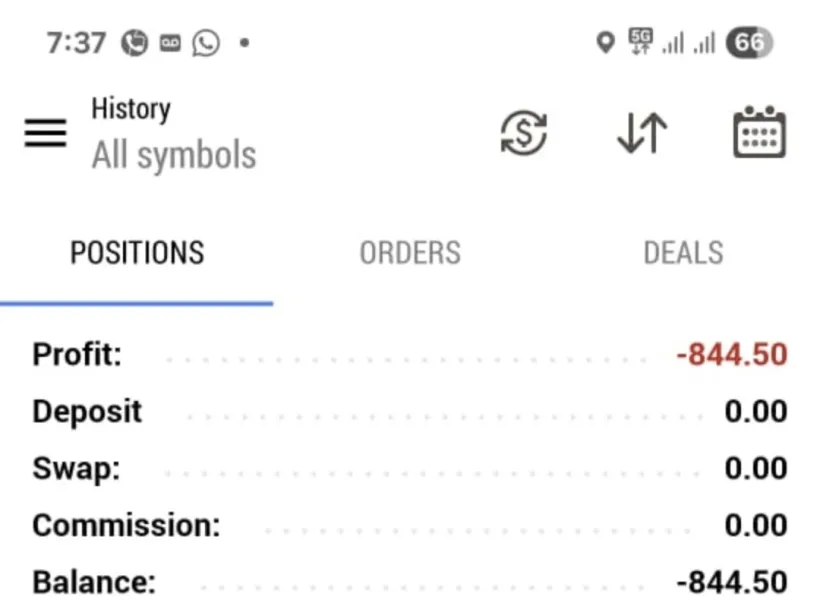Tap the battery level indicator
Screen dimensions: 820x600
click(750, 43)
